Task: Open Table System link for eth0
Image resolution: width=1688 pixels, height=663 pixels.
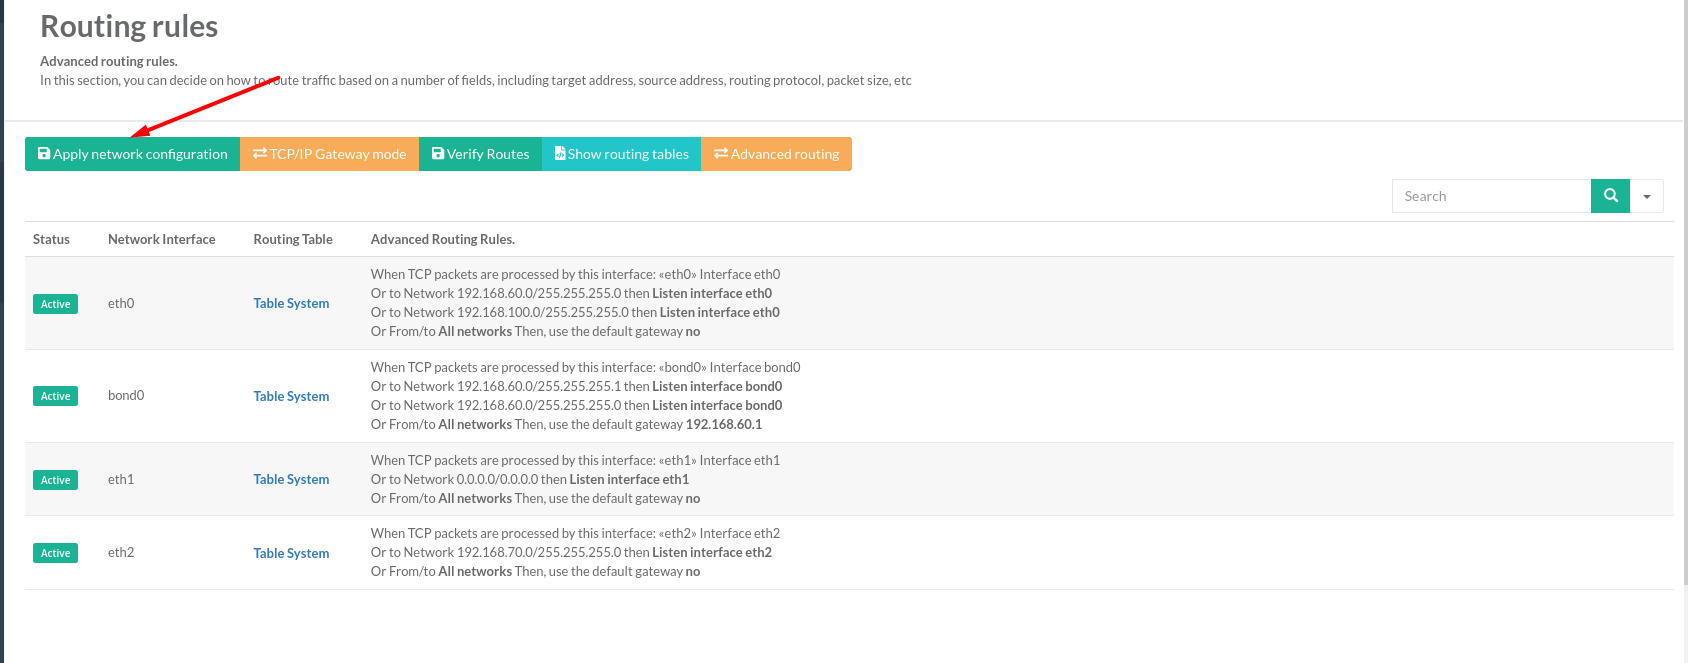Action: click(291, 303)
